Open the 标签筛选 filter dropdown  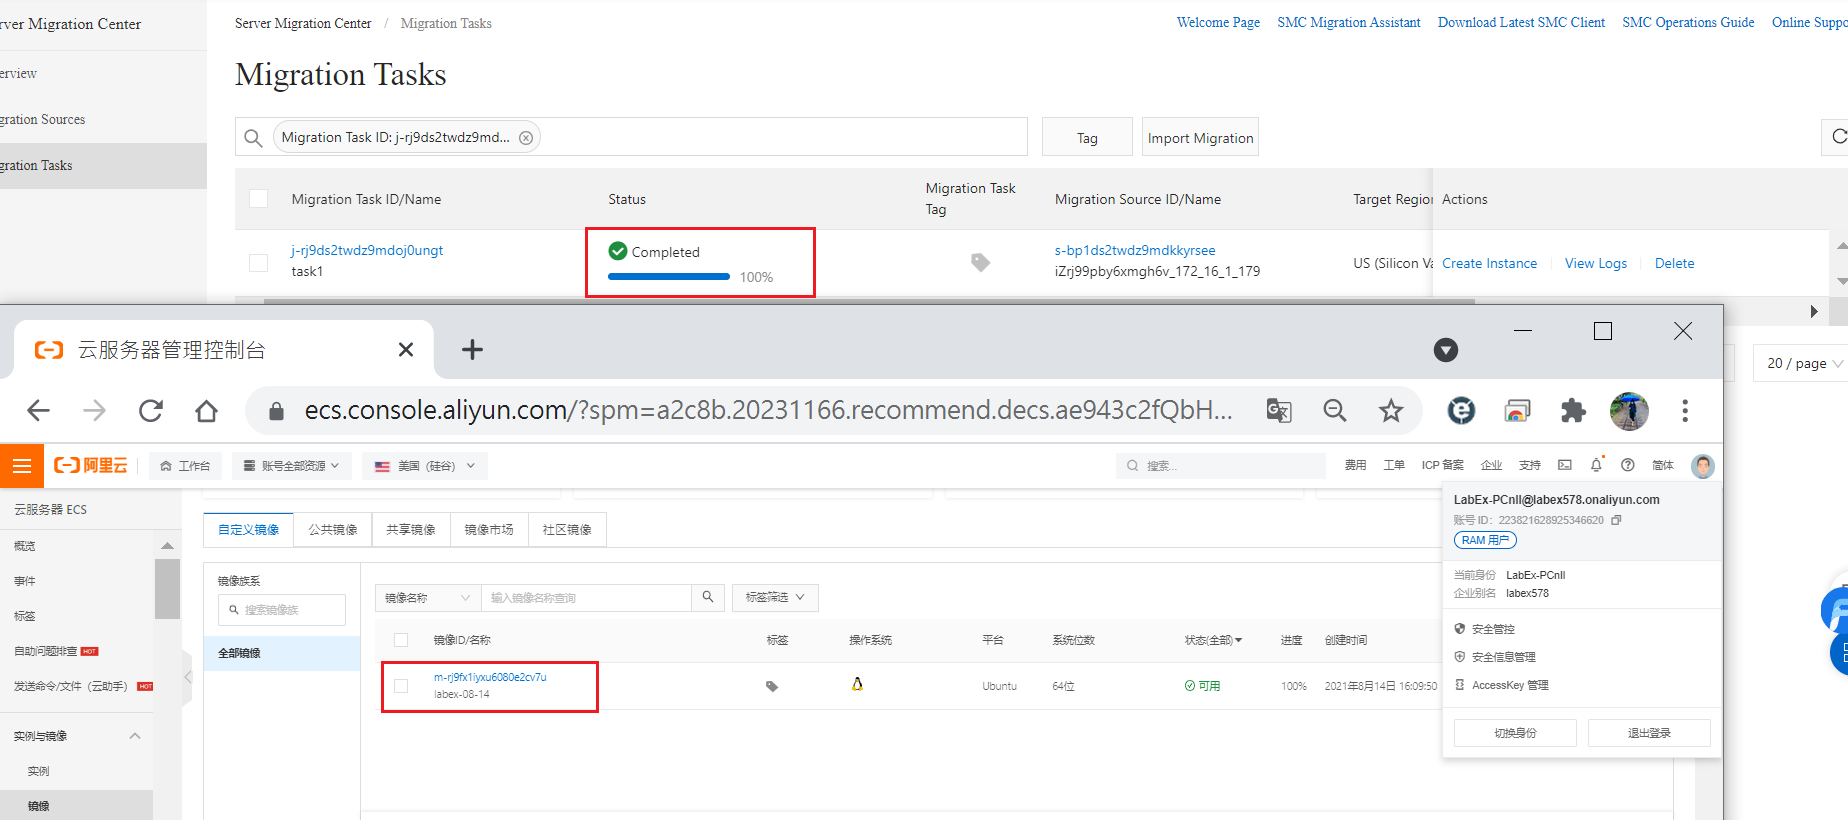[775, 597]
